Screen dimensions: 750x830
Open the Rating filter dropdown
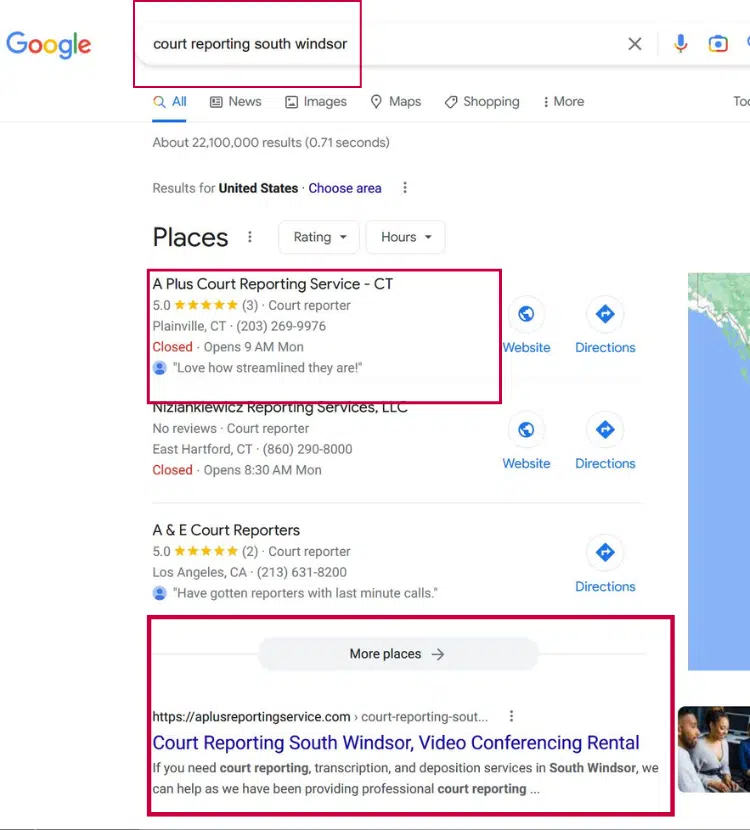point(320,237)
